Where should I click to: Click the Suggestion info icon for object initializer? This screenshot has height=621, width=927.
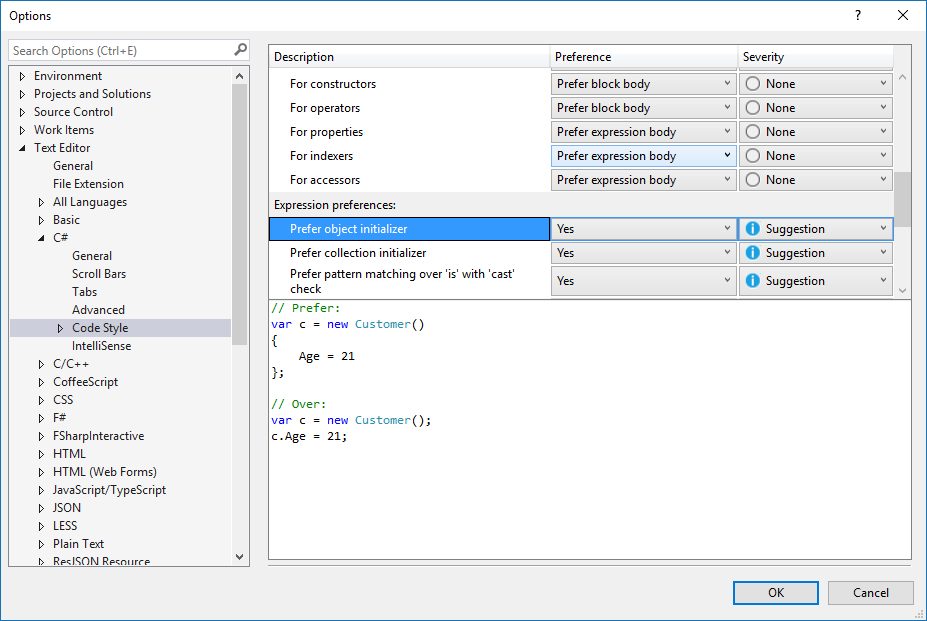753,229
